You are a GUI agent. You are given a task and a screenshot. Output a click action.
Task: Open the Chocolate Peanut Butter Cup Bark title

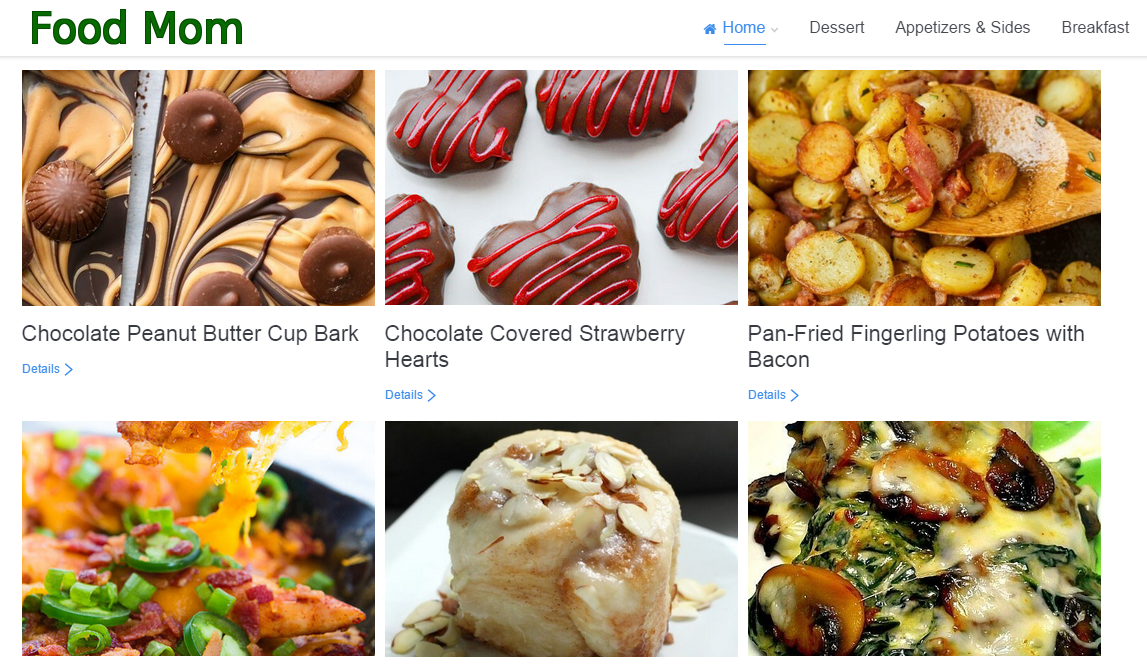[190, 334]
